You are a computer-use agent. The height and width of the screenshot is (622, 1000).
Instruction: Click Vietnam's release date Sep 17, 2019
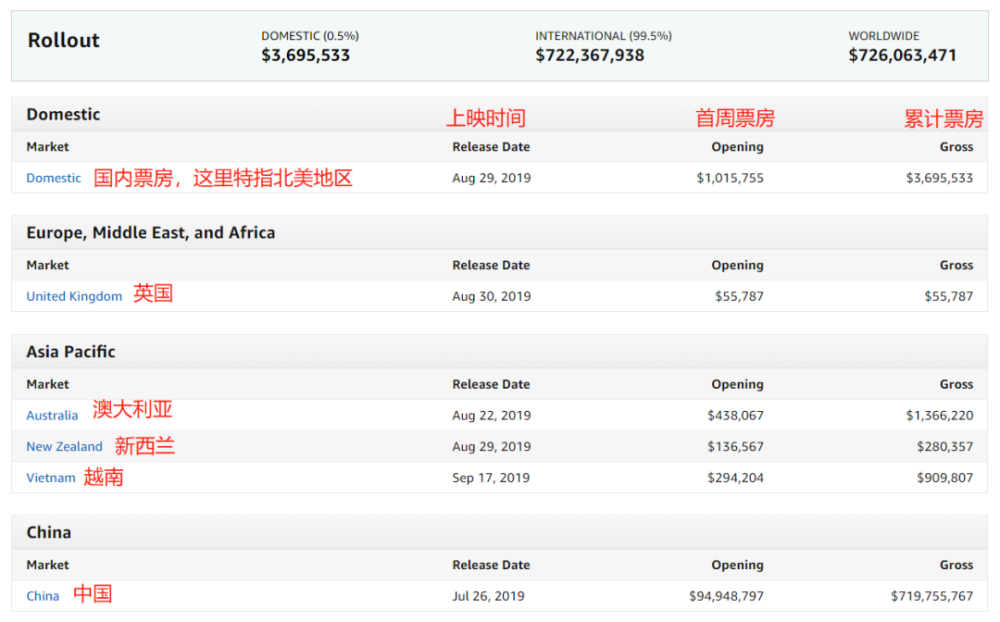pyautogui.click(x=490, y=478)
